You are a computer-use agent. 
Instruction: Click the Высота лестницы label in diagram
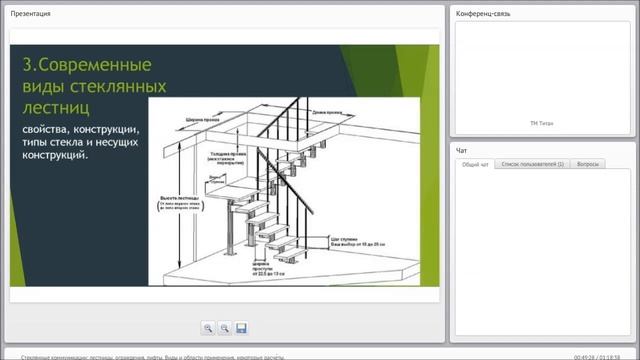point(180,198)
